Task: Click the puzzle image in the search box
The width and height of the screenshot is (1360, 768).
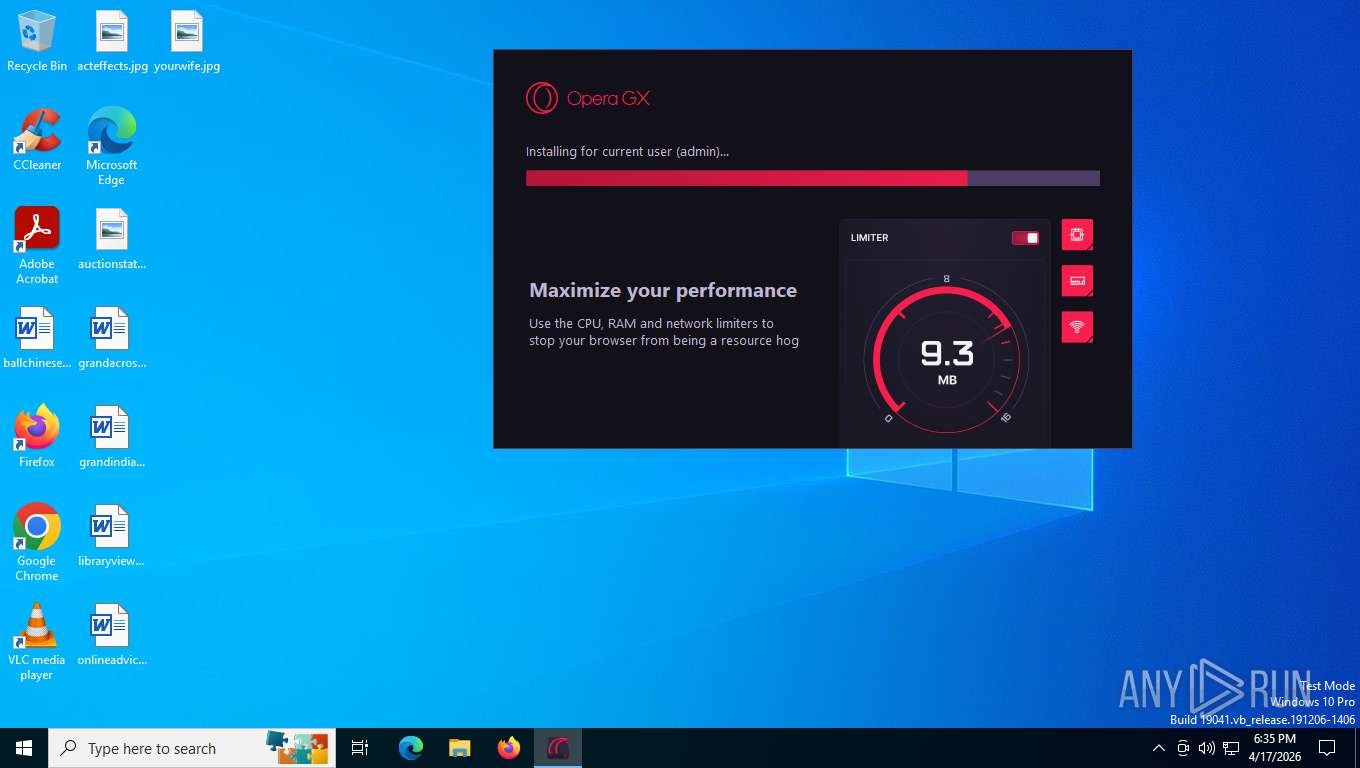Action: point(297,747)
